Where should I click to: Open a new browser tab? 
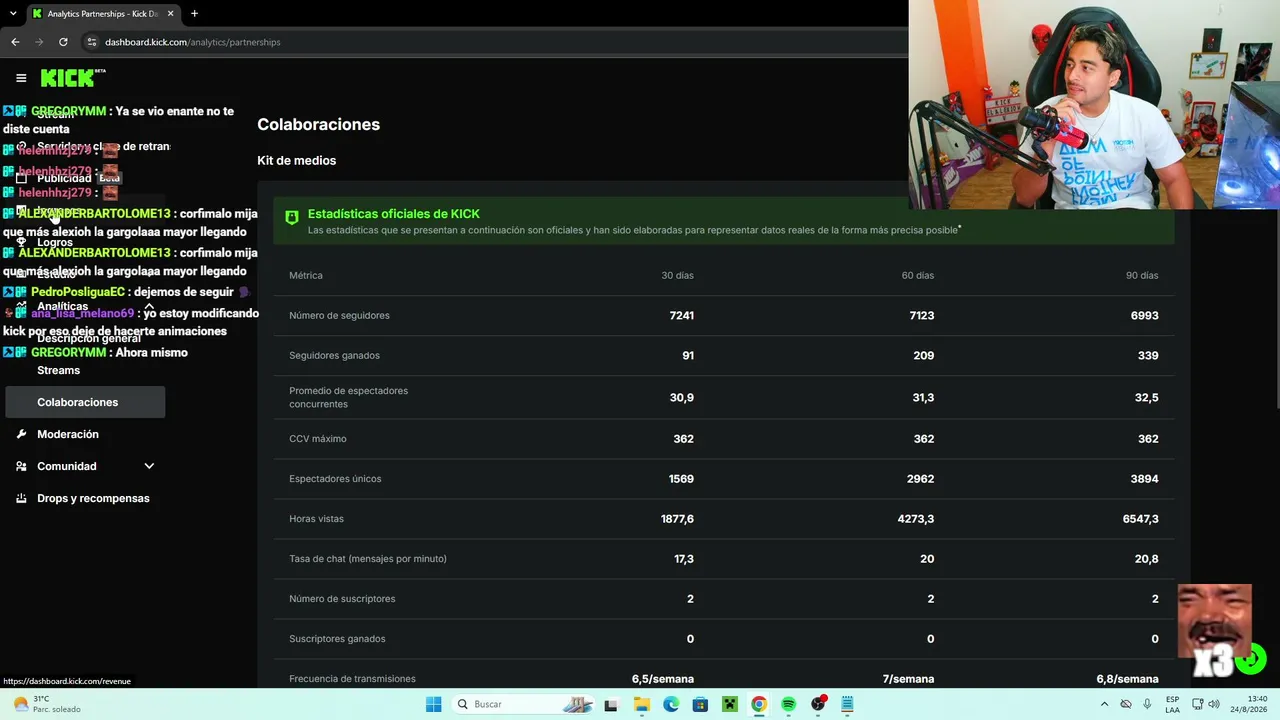(x=194, y=14)
